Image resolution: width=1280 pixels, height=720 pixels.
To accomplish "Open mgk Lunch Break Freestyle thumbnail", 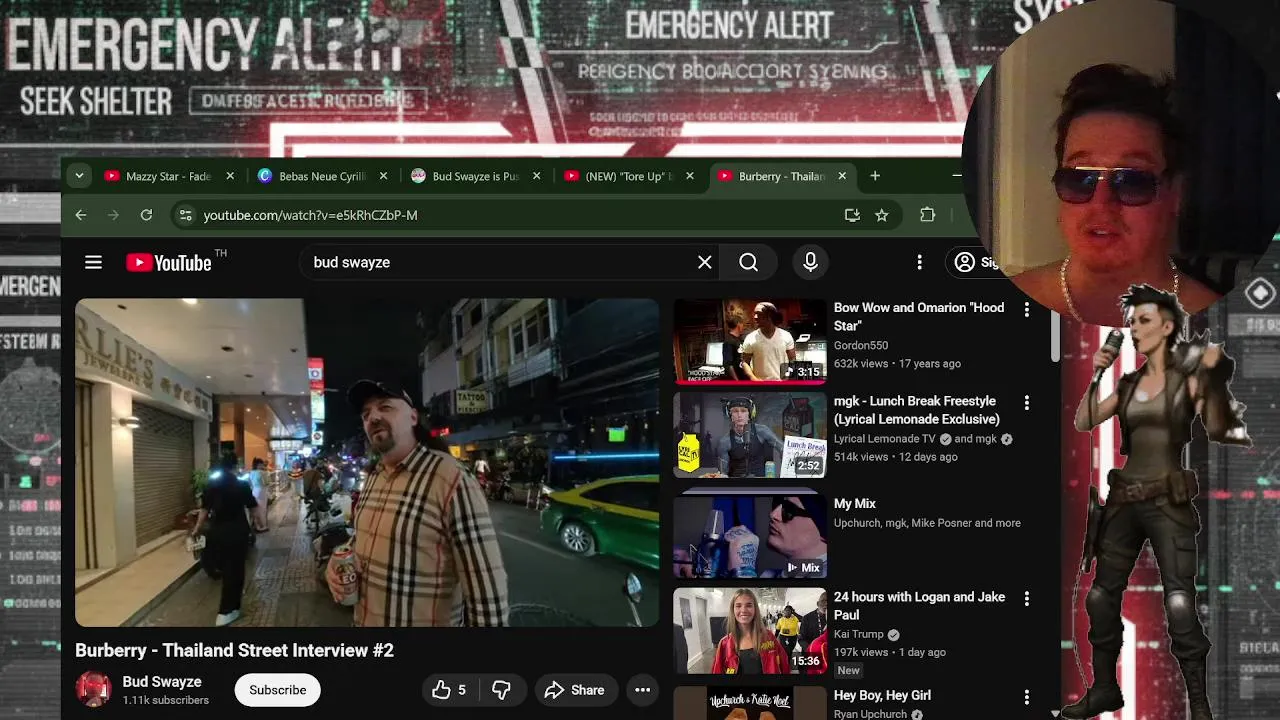I will click(x=749, y=434).
